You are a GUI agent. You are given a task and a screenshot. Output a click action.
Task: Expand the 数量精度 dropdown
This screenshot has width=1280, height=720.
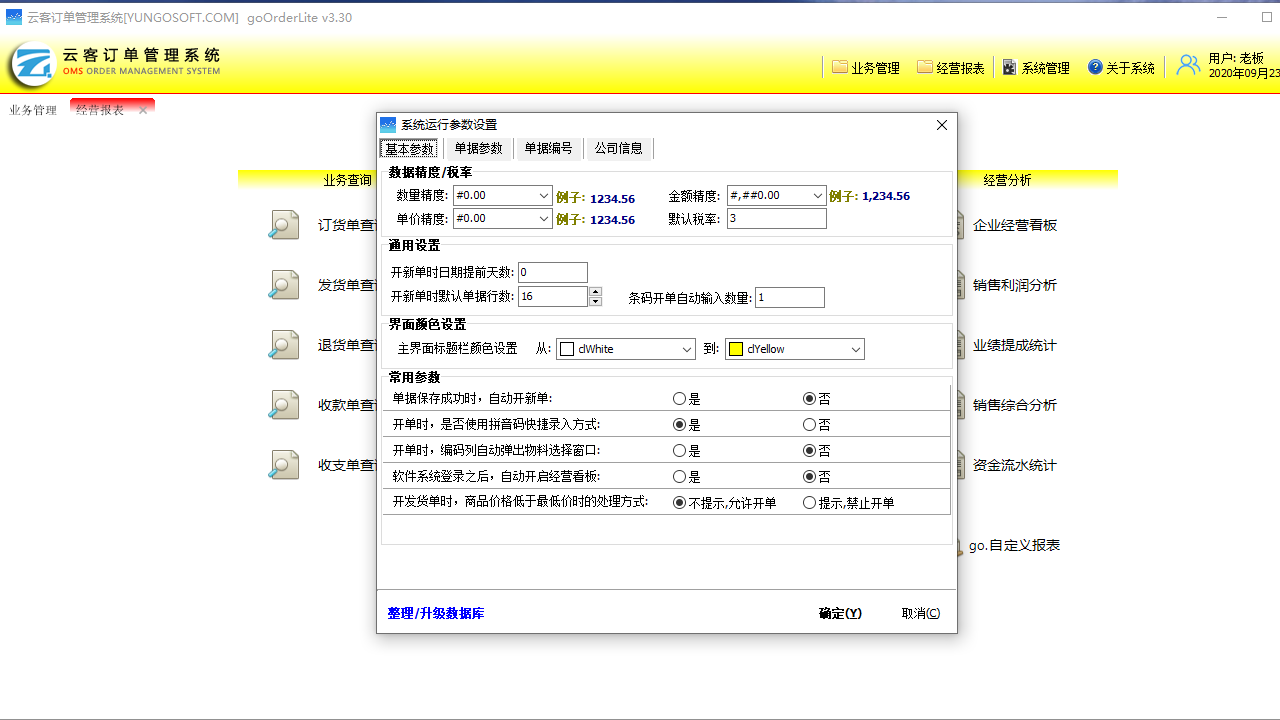click(x=544, y=196)
